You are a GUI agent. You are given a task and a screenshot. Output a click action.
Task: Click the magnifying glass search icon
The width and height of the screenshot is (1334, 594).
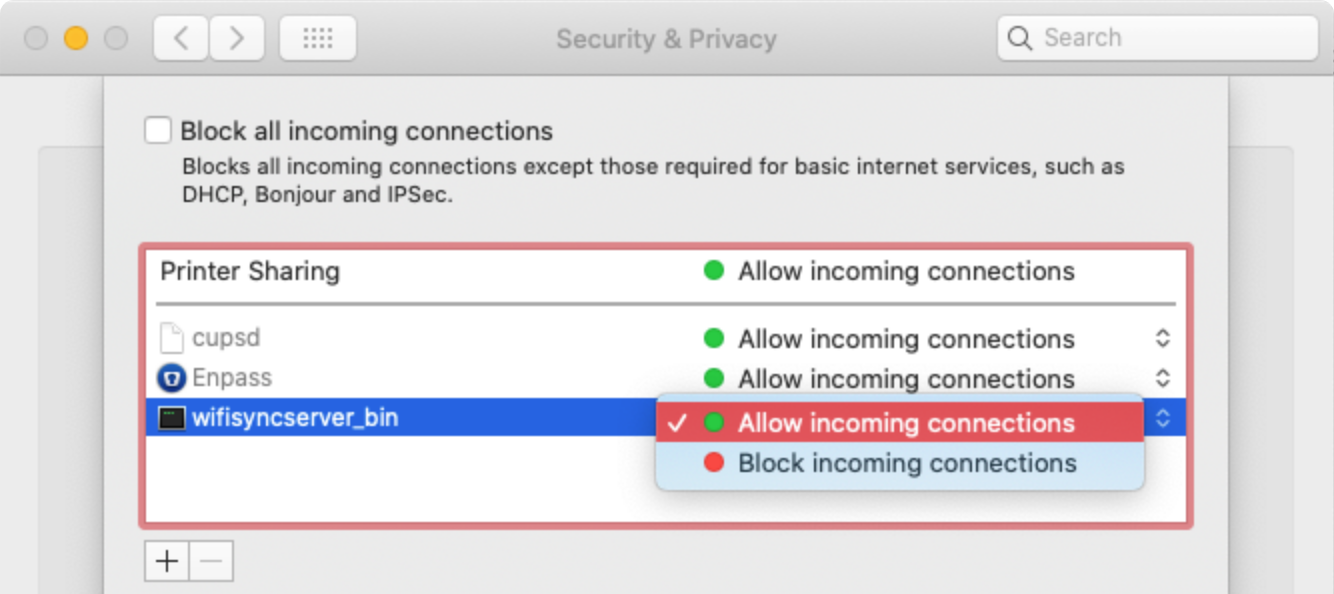pyautogui.click(x=1019, y=38)
